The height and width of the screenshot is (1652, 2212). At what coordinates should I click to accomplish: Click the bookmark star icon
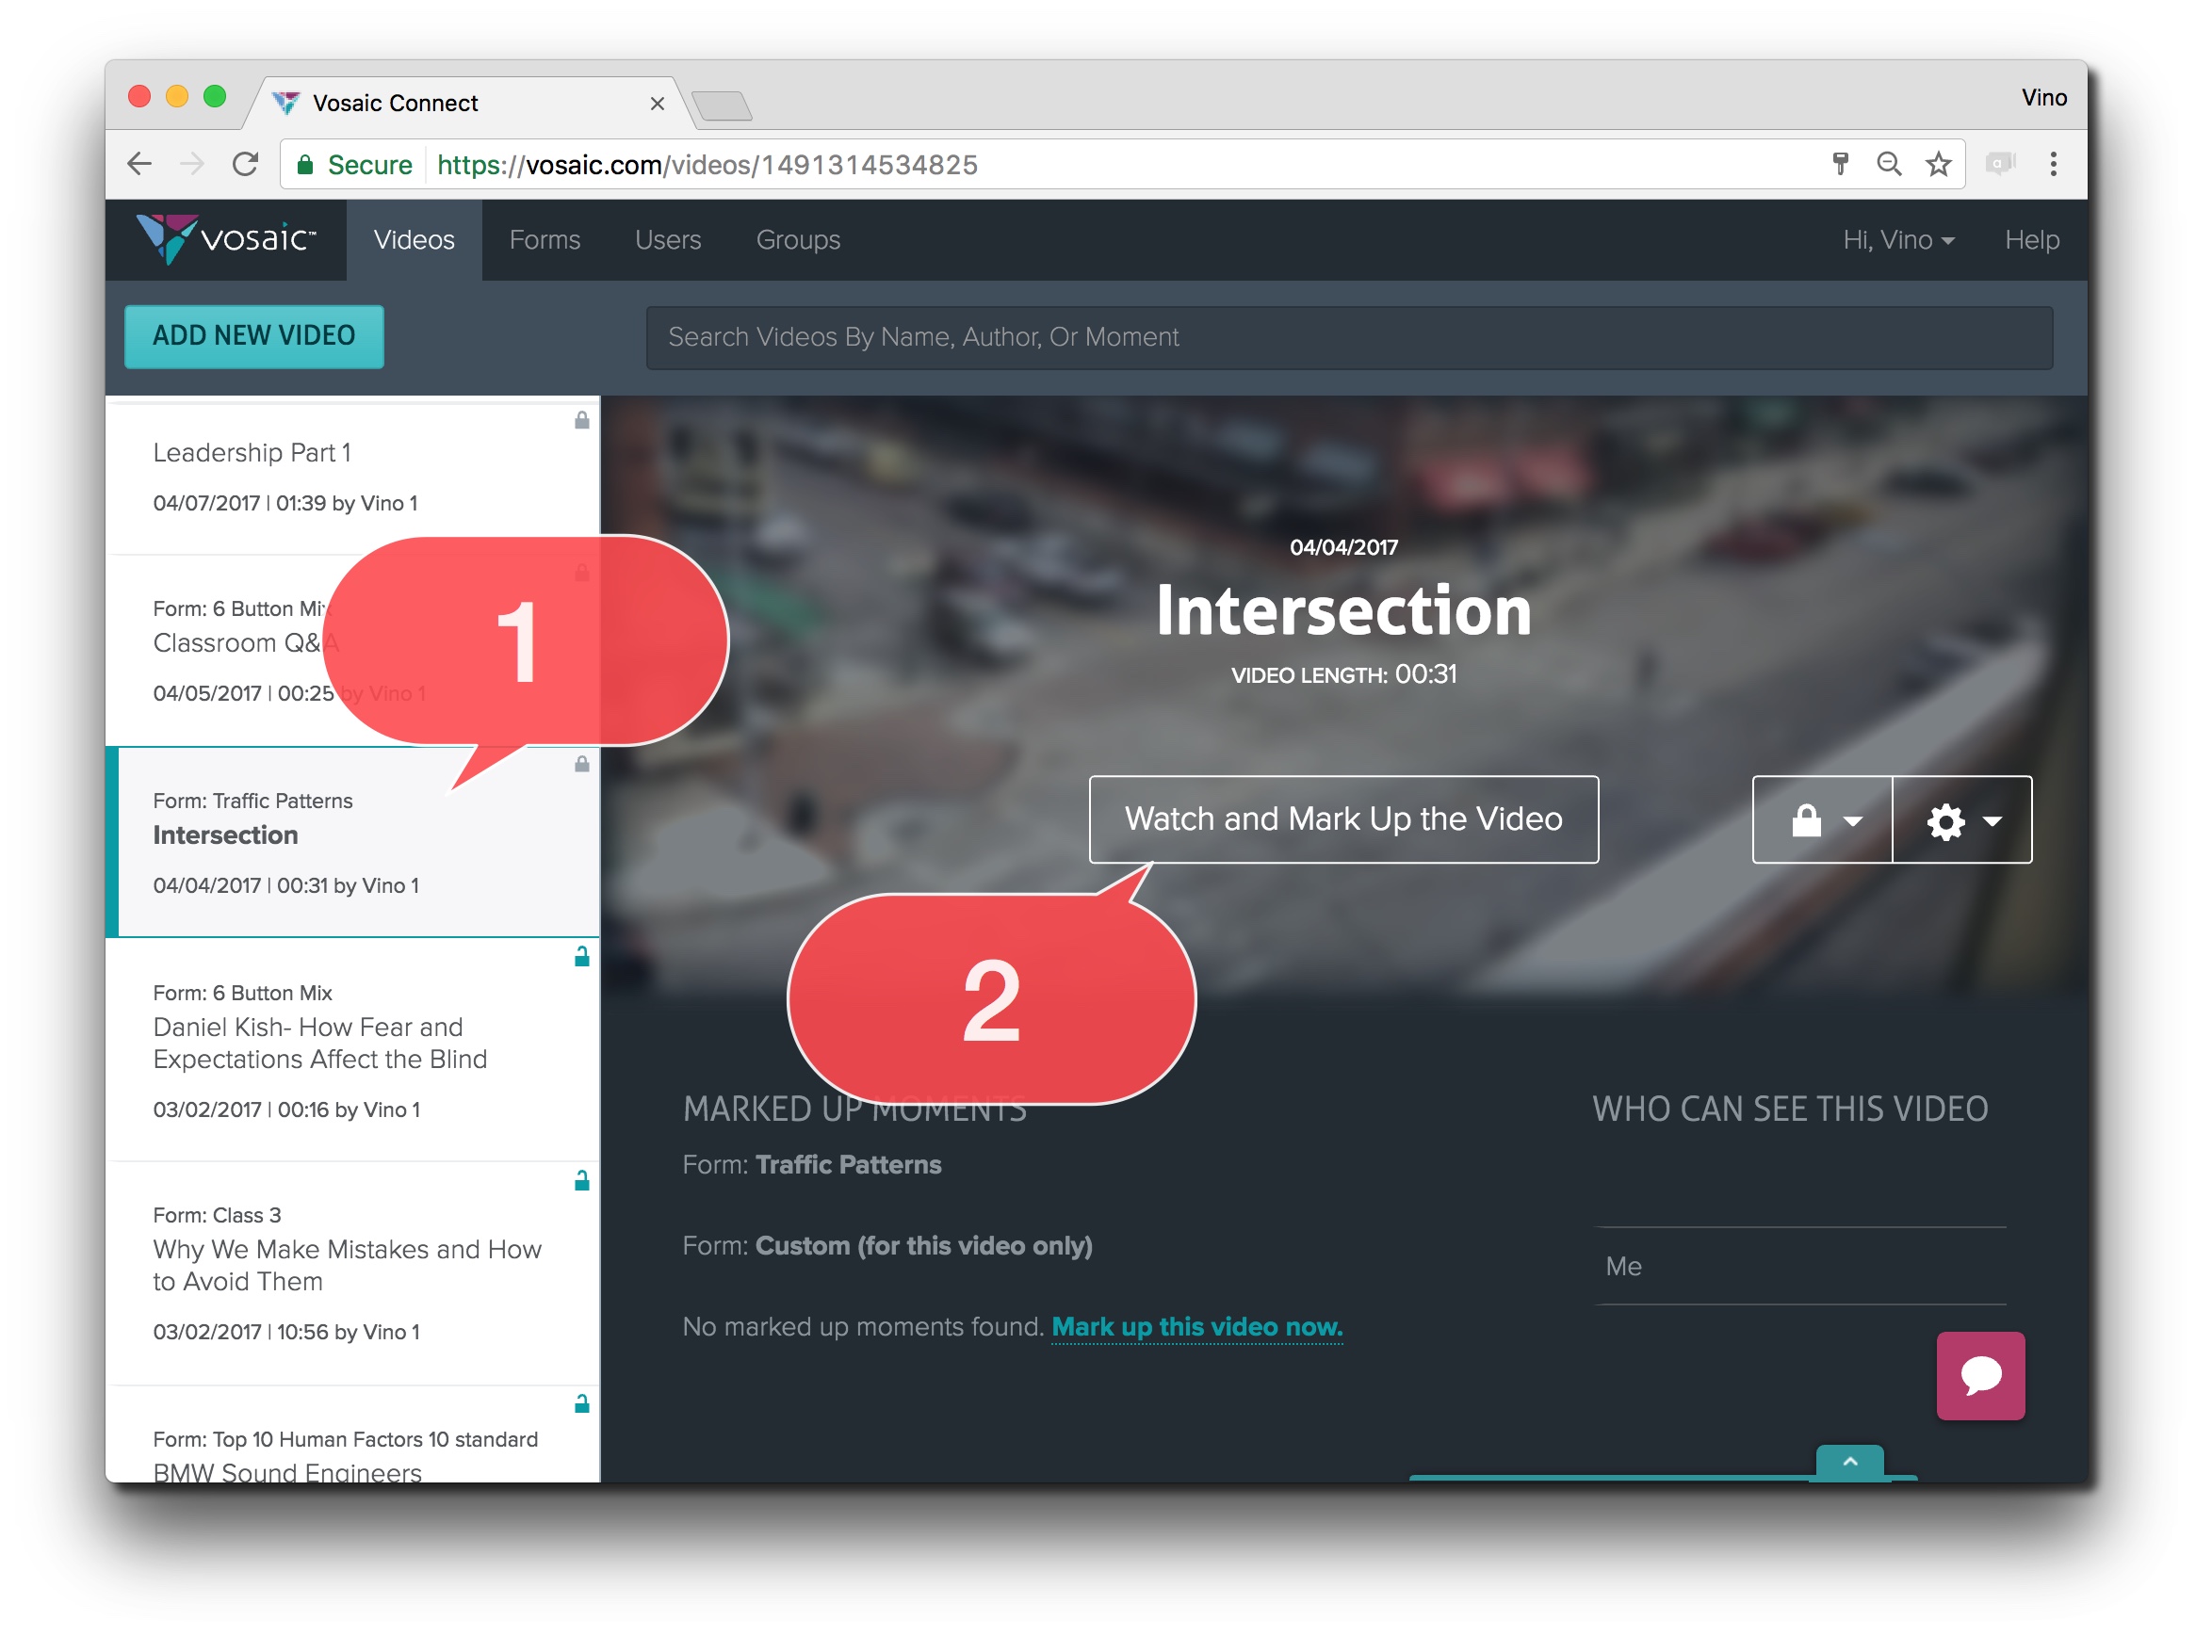(1937, 164)
